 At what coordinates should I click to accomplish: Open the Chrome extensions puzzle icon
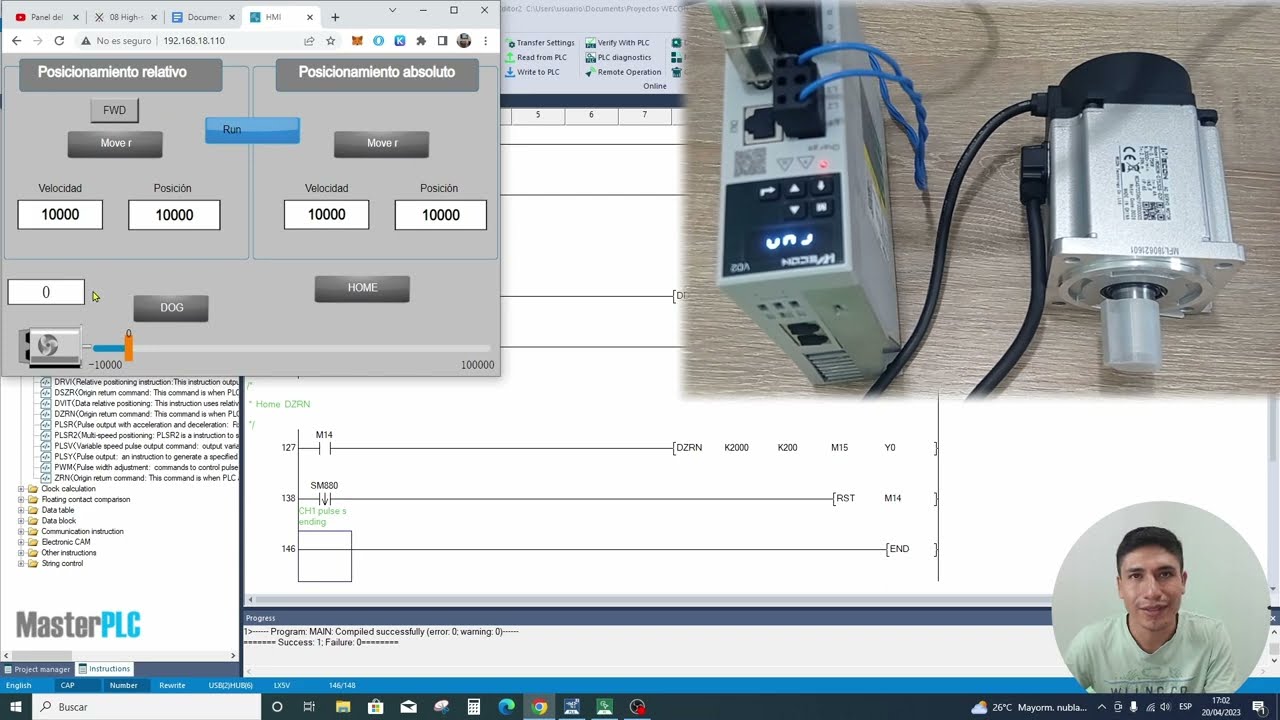coord(421,41)
